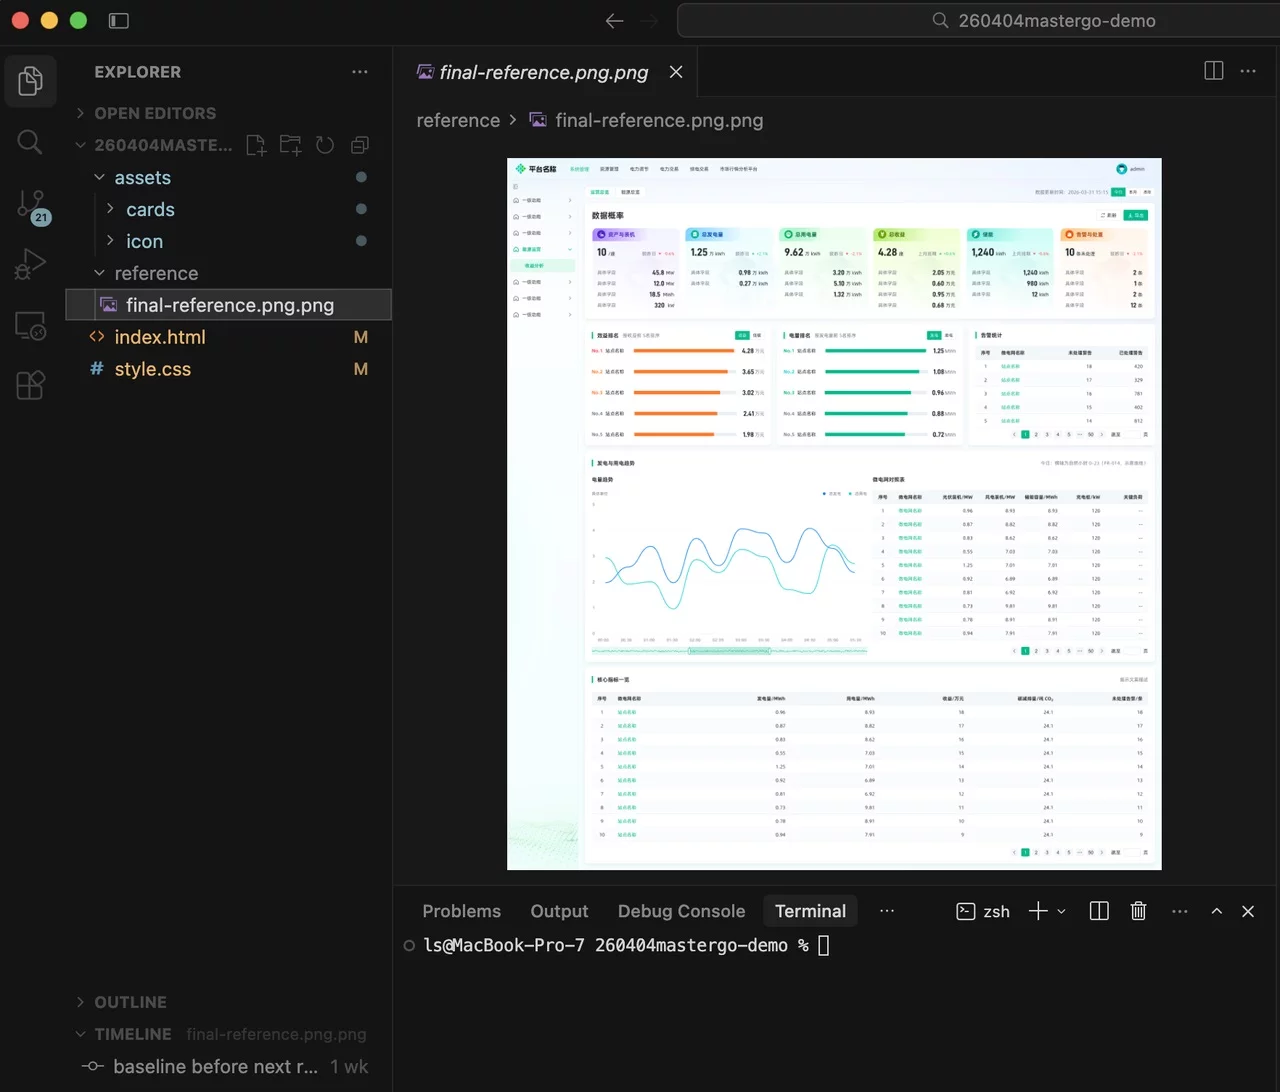The width and height of the screenshot is (1280, 1092).
Task: Split the editor to the right
Action: 1214,71
